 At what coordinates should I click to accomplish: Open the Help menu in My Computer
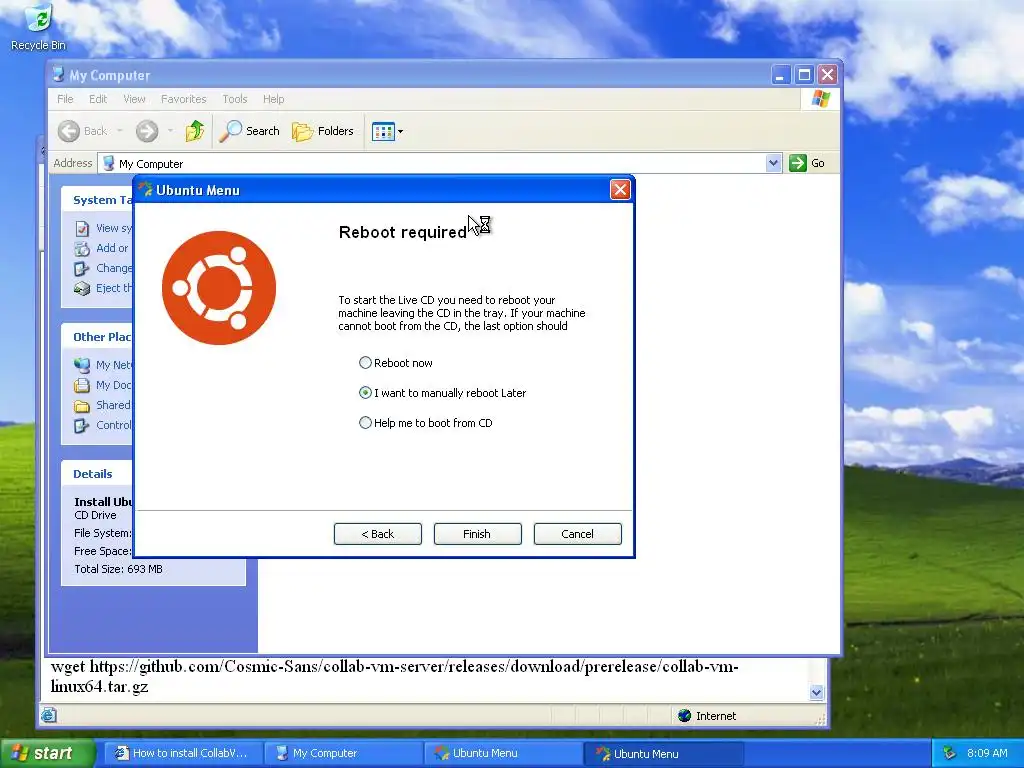pyautogui.click(x=274, y=99)
